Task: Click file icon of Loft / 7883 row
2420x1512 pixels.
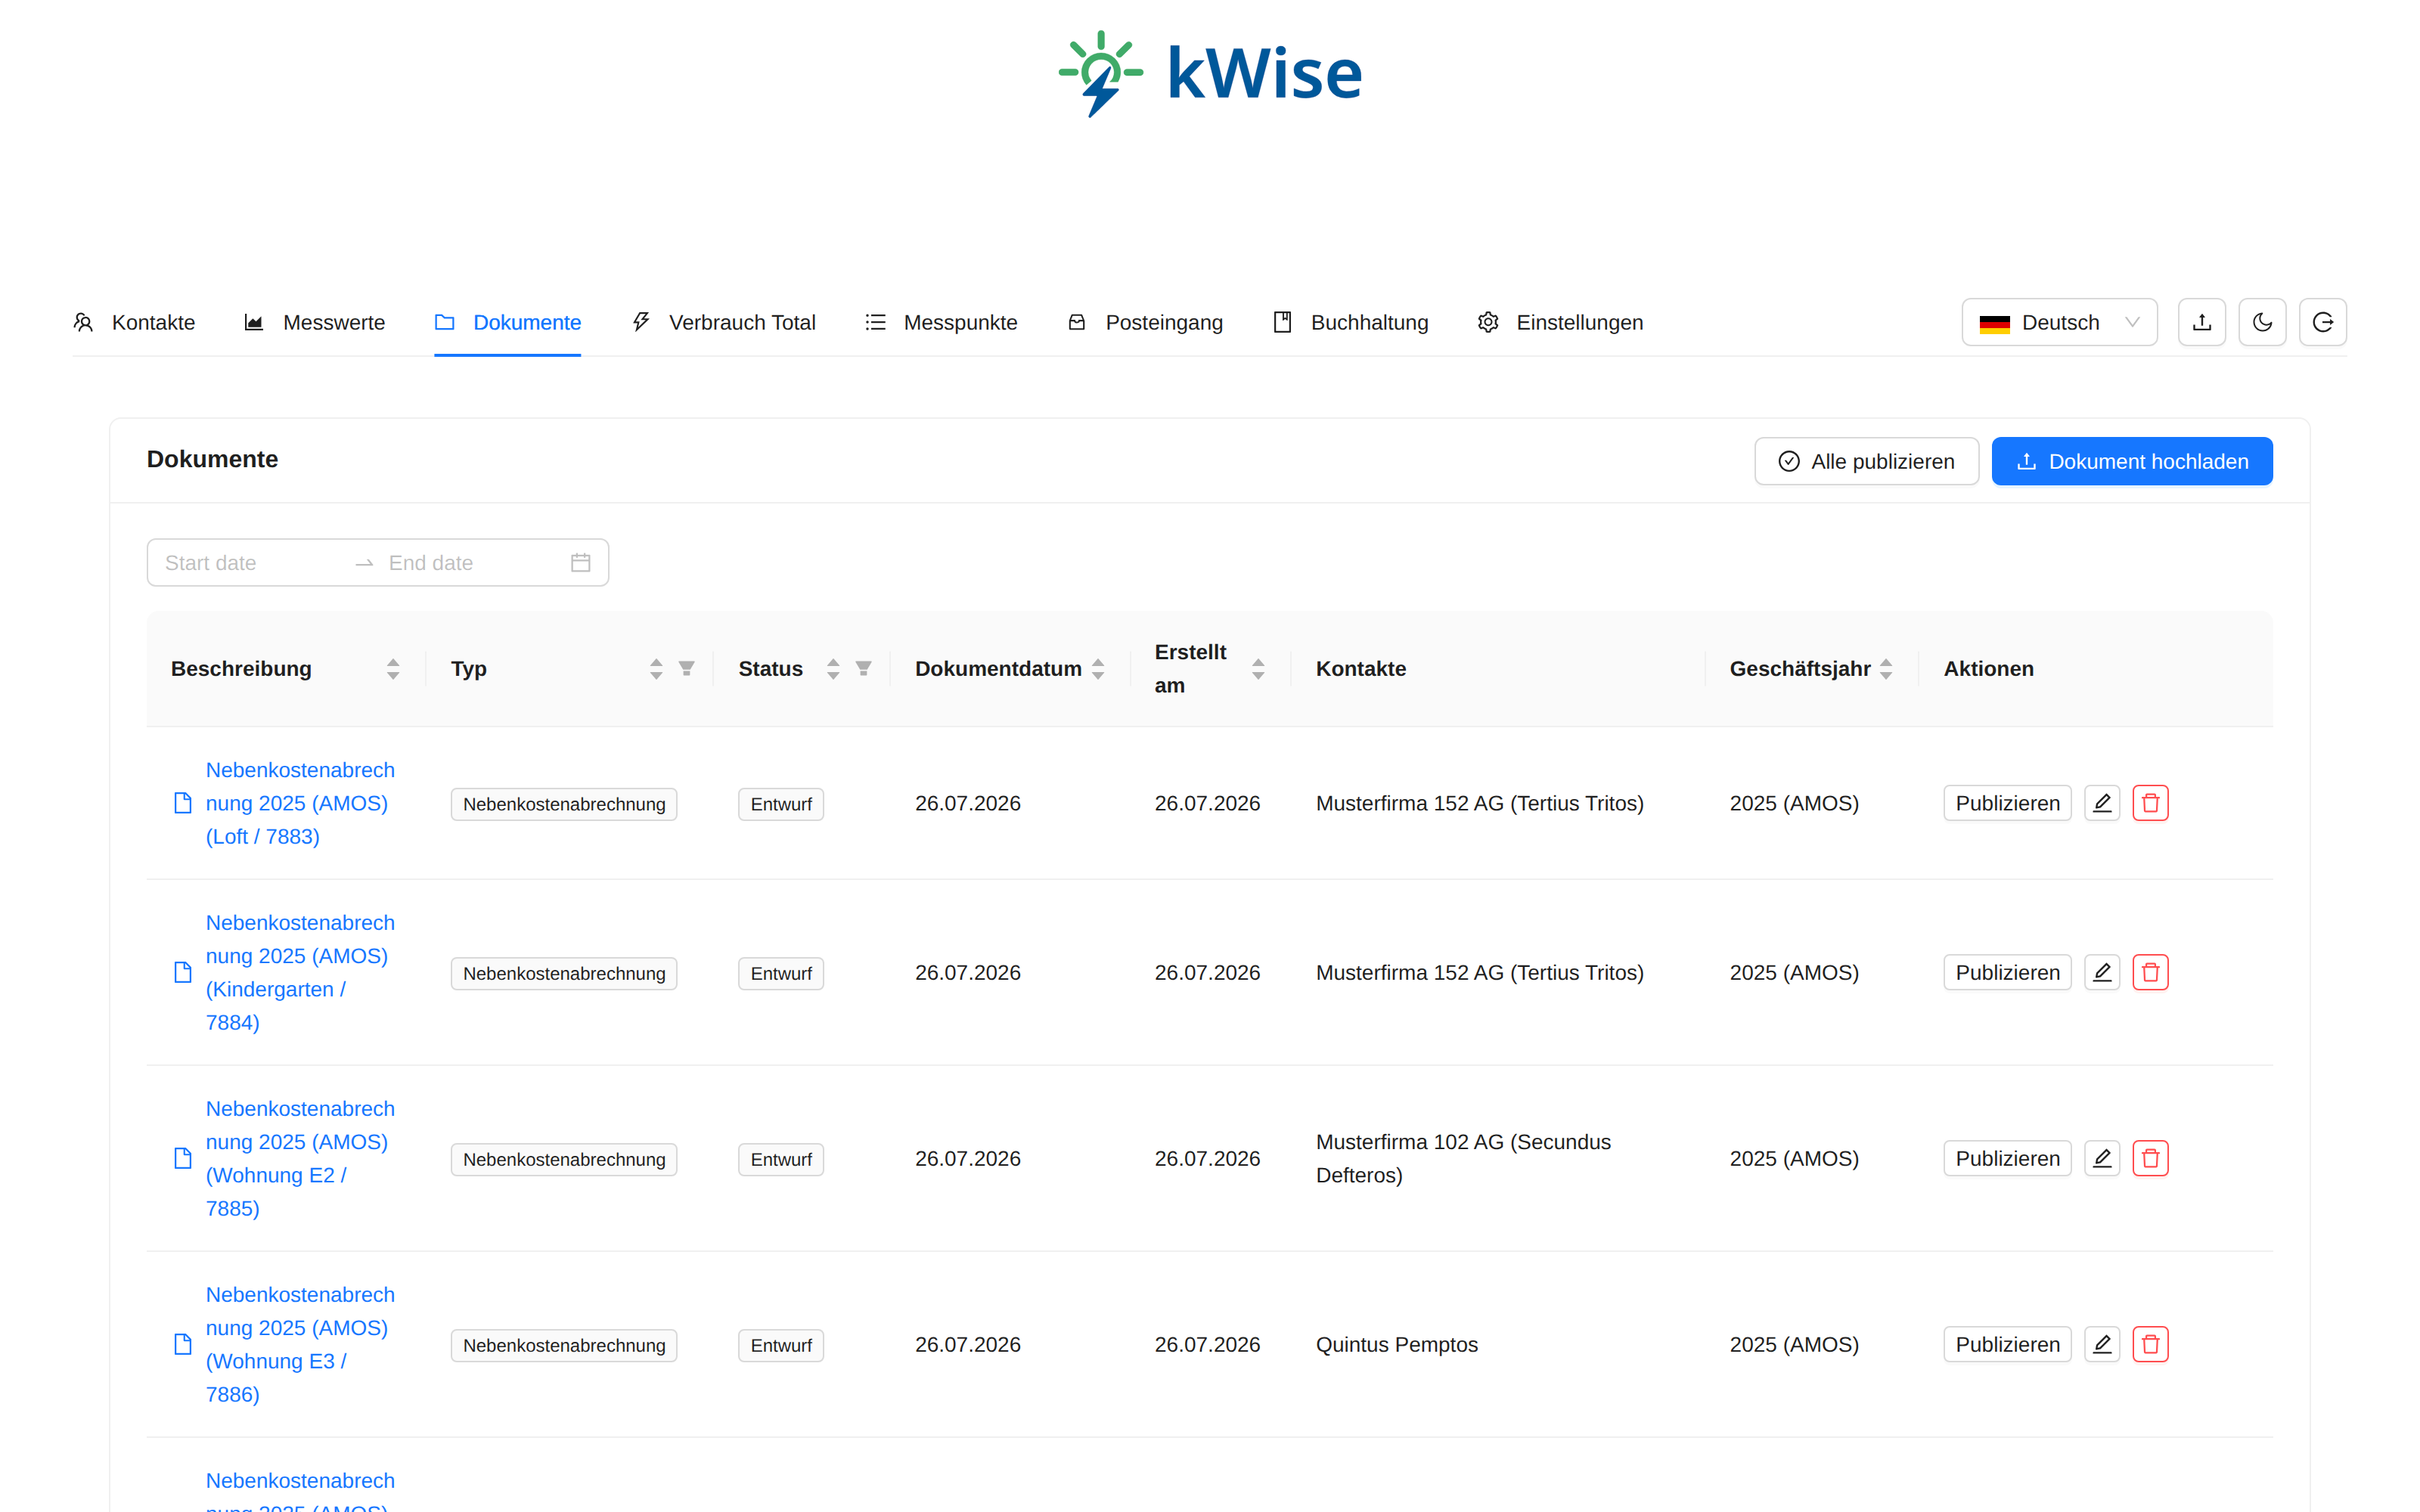Action: pos(183,803)
